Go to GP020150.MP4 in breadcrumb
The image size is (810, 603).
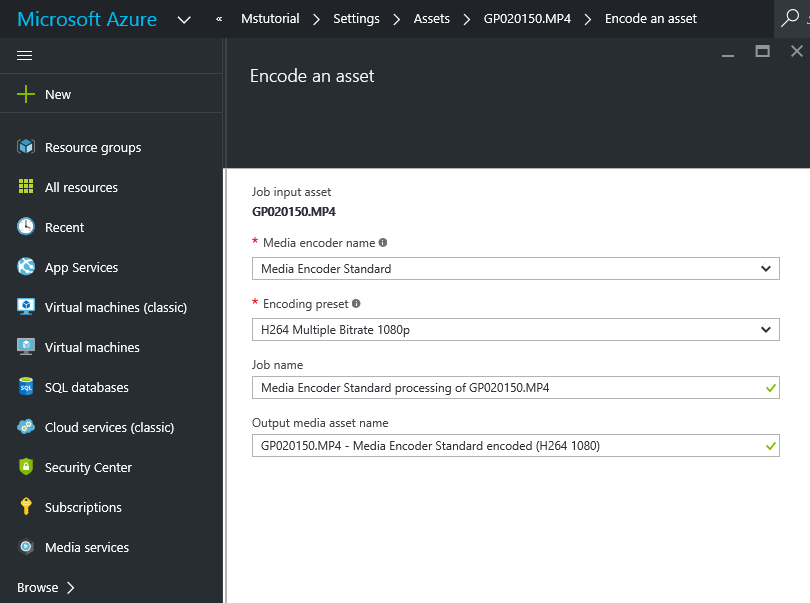tap(527, 19)
